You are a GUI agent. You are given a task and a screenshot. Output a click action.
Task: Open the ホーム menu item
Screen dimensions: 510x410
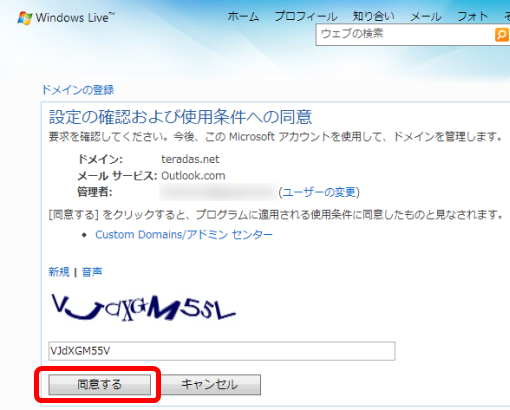point(243,16)
